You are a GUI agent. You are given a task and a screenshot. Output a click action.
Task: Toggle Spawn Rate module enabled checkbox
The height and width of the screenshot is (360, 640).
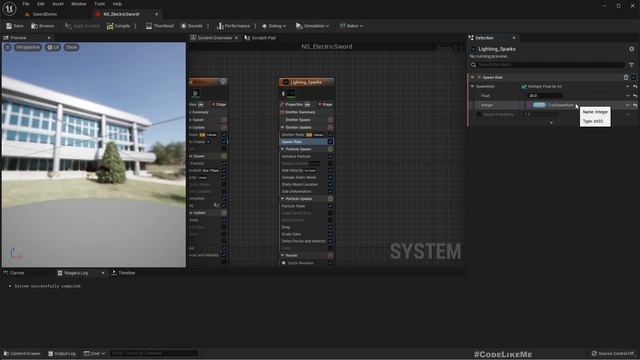coord(633,77)
